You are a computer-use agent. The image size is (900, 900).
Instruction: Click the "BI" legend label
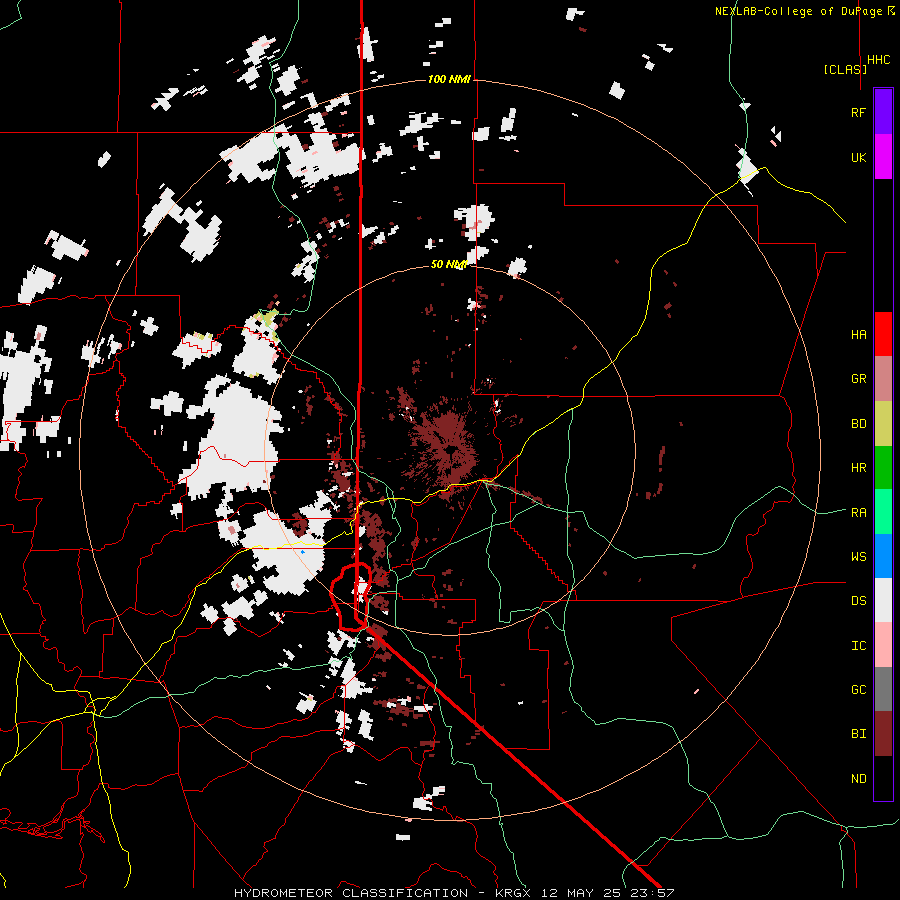[858, 734]
